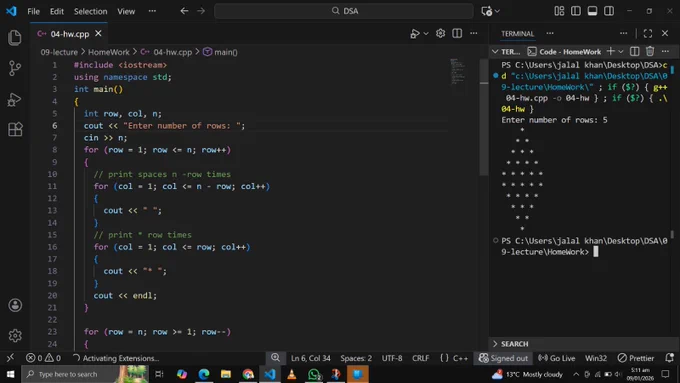Select the Code - HomeWork terminal

click(564, 52)
